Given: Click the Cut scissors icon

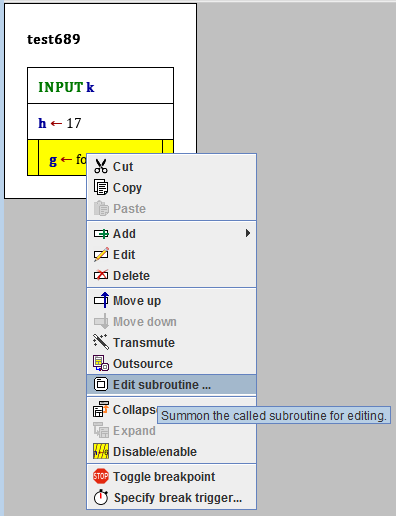Looking at the screenshot, I should (x=101, y=166).
